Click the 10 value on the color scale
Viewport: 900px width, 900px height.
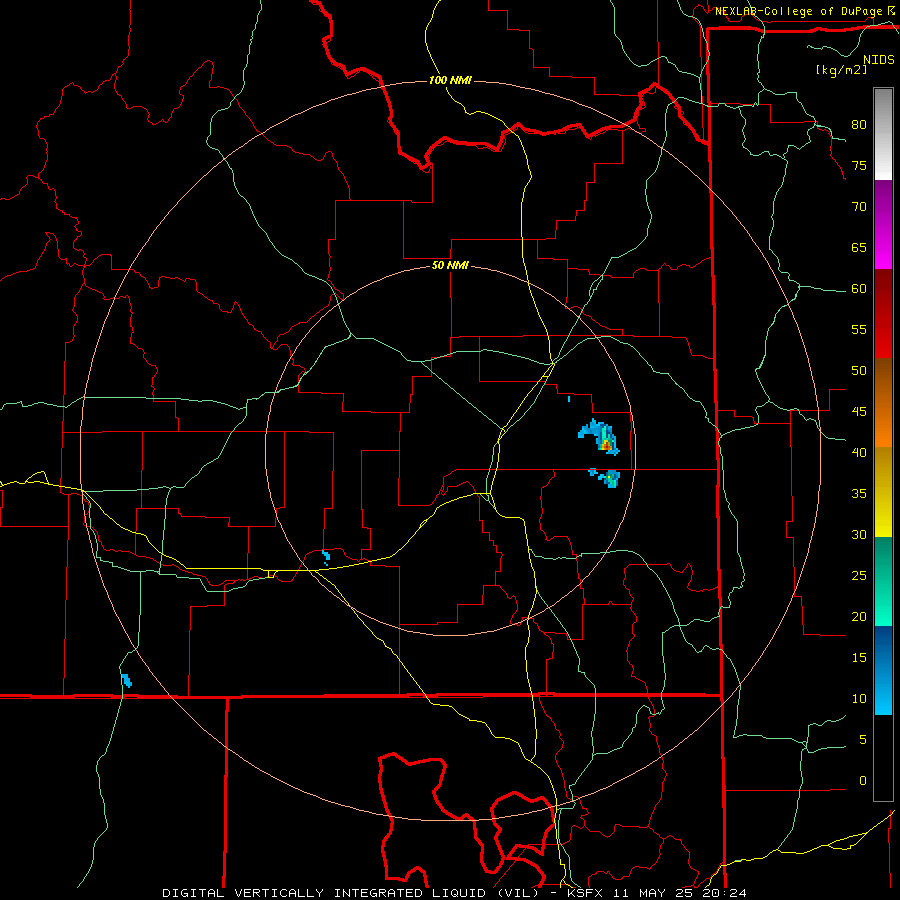(x=859, y=699)
